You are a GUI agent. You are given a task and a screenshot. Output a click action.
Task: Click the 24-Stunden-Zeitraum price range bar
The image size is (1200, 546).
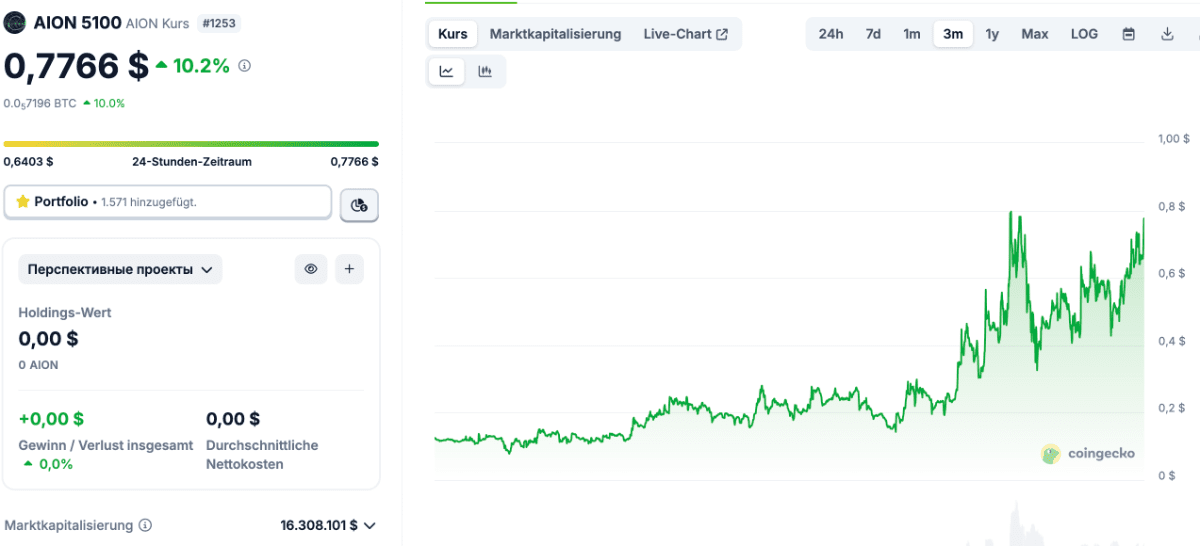tap(191, 144)
